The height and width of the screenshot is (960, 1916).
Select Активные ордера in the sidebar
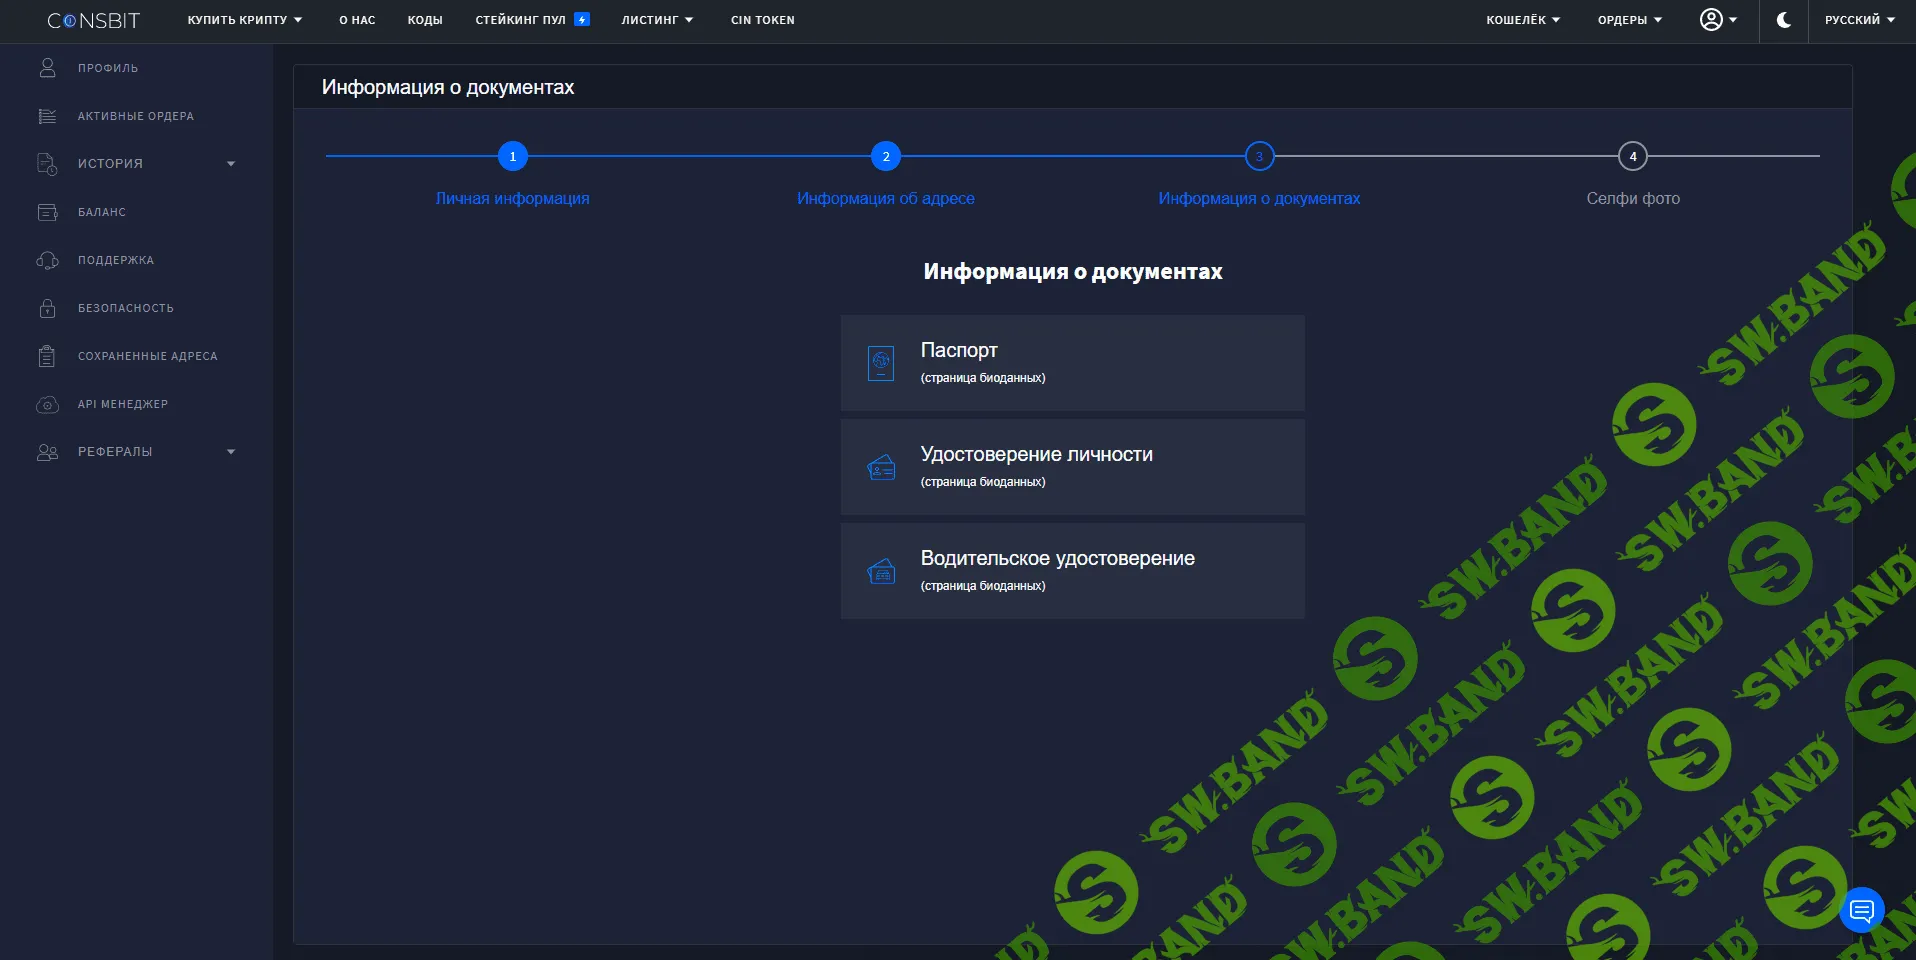(134, 116)
